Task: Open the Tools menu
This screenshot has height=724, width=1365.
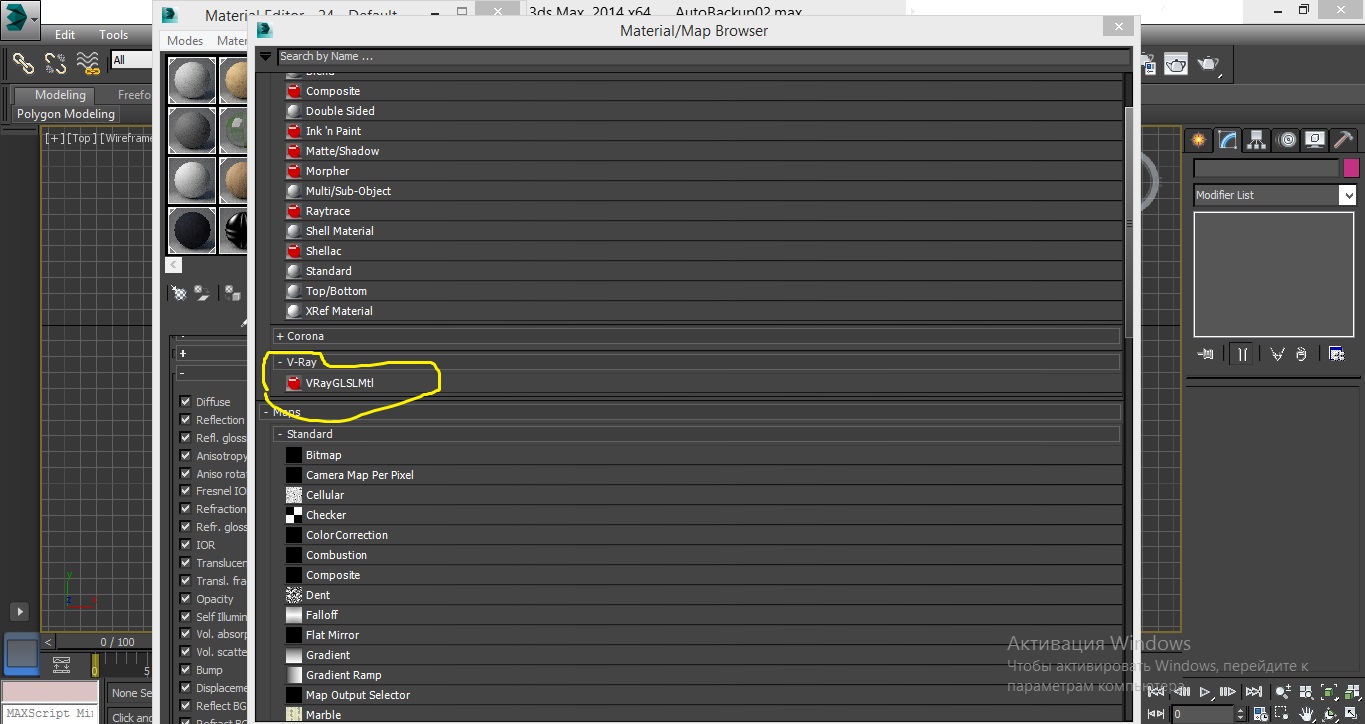Action: coord(114,34)
